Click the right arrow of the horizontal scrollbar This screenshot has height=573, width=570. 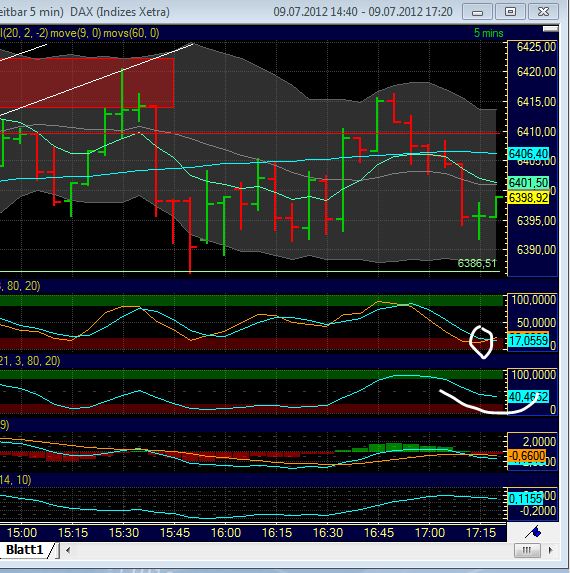pos(551,550)
